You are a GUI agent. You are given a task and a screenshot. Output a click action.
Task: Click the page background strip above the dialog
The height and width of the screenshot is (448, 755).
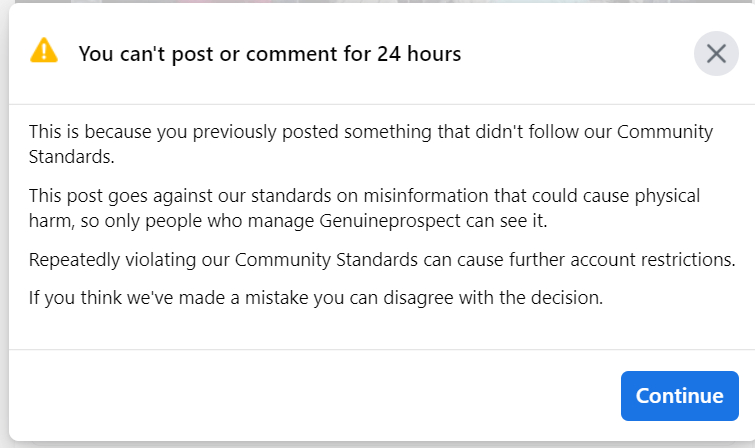(377, 4)
